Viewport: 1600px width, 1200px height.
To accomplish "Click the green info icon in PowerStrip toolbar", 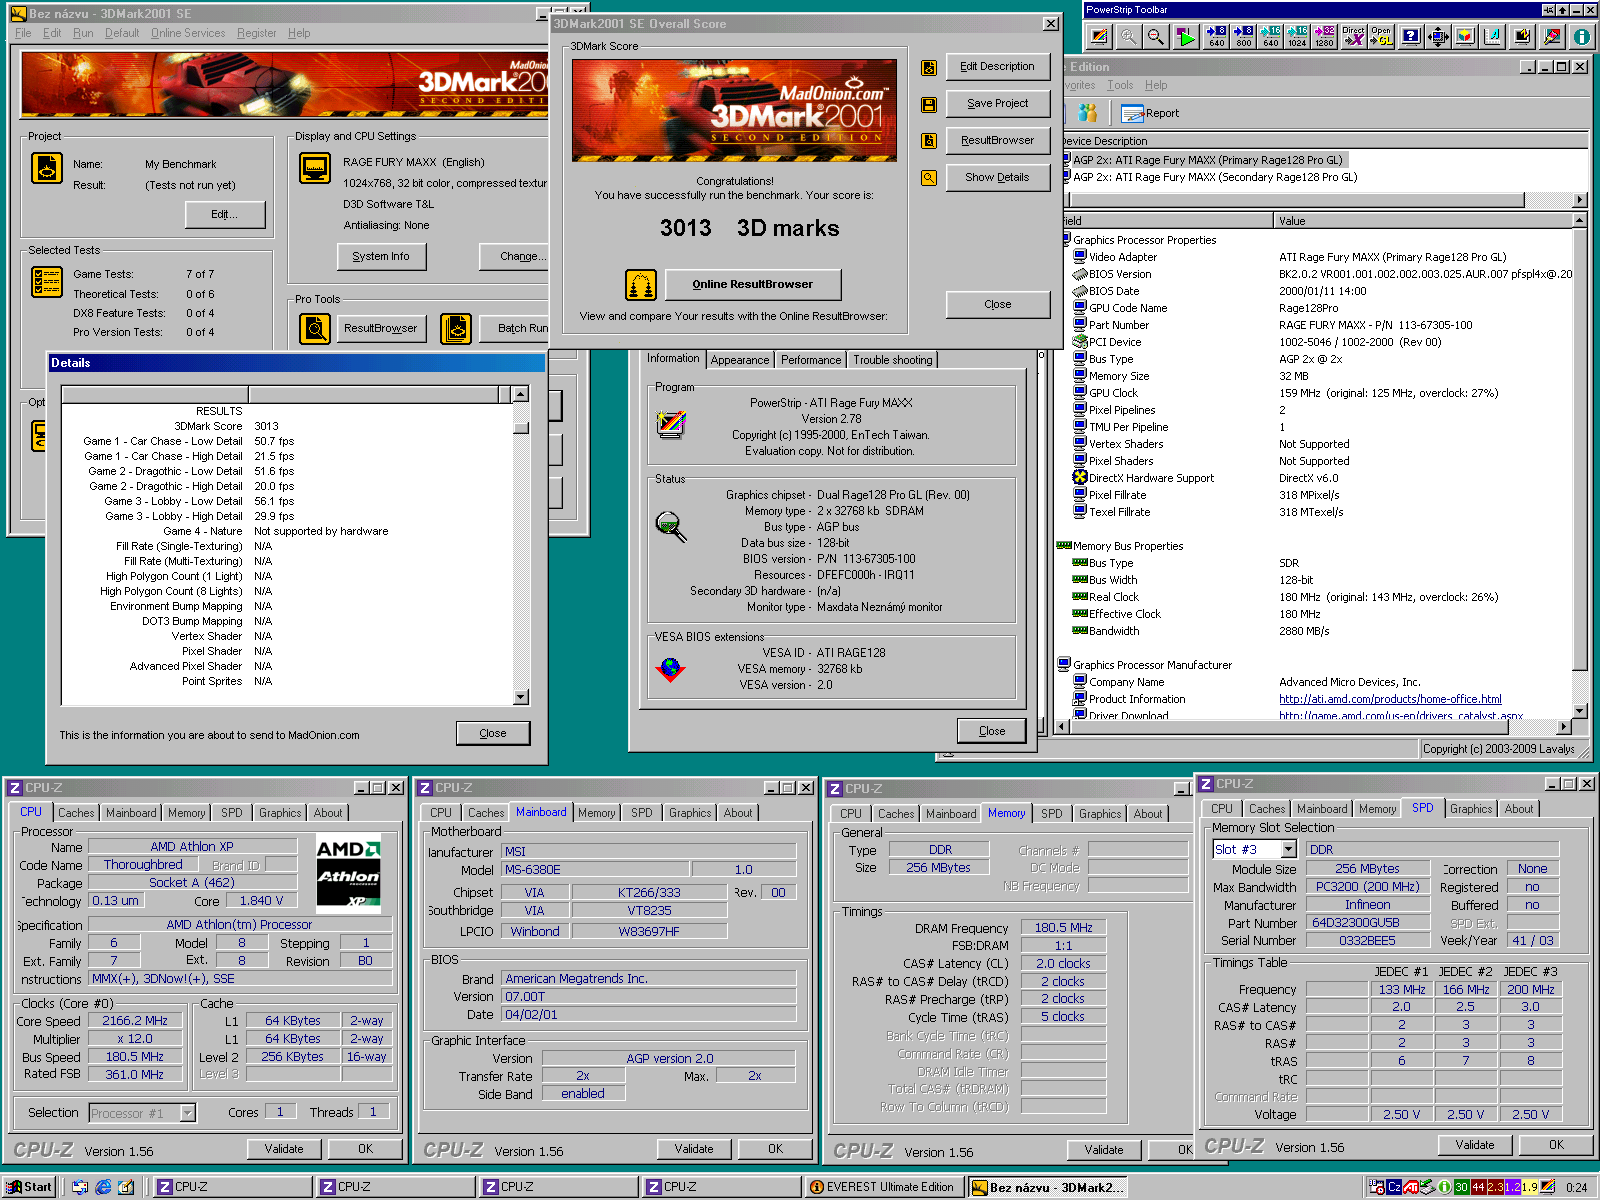I will [1581, 37].
